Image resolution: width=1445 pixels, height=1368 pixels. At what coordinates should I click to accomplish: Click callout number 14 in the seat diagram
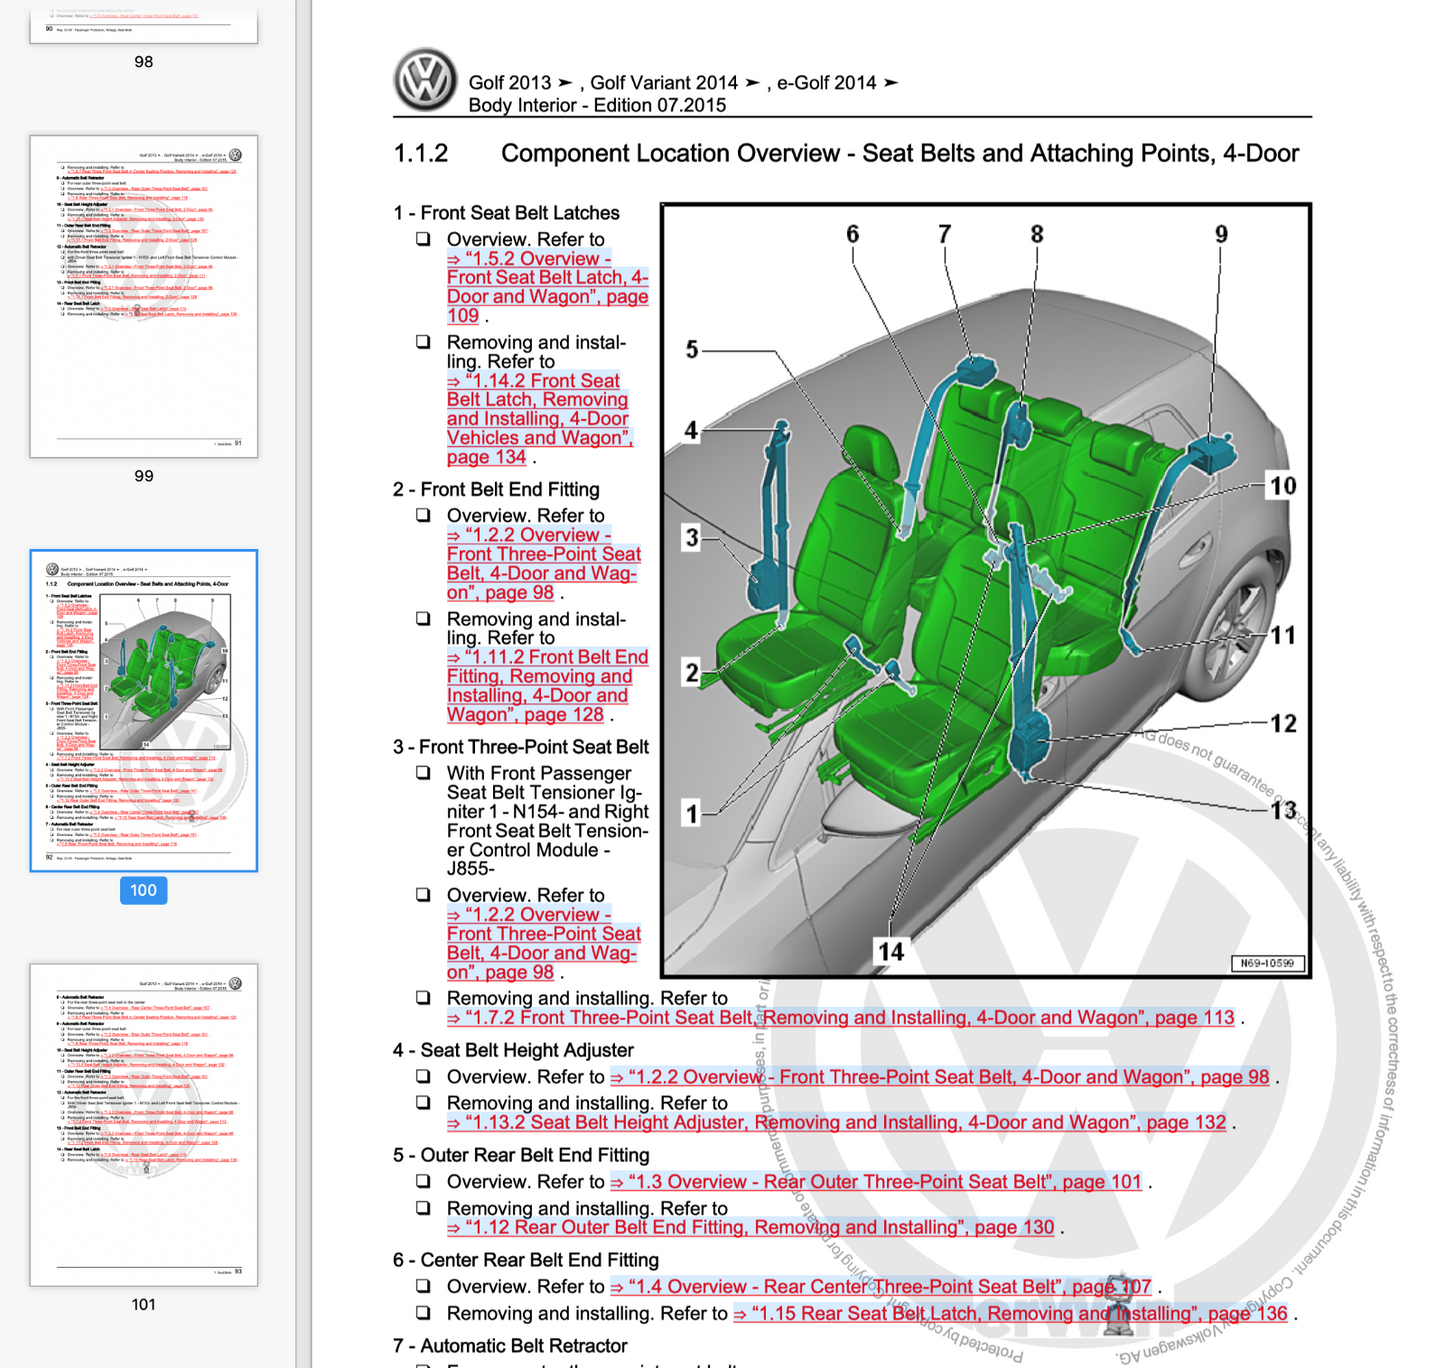(x=890, y=951)
